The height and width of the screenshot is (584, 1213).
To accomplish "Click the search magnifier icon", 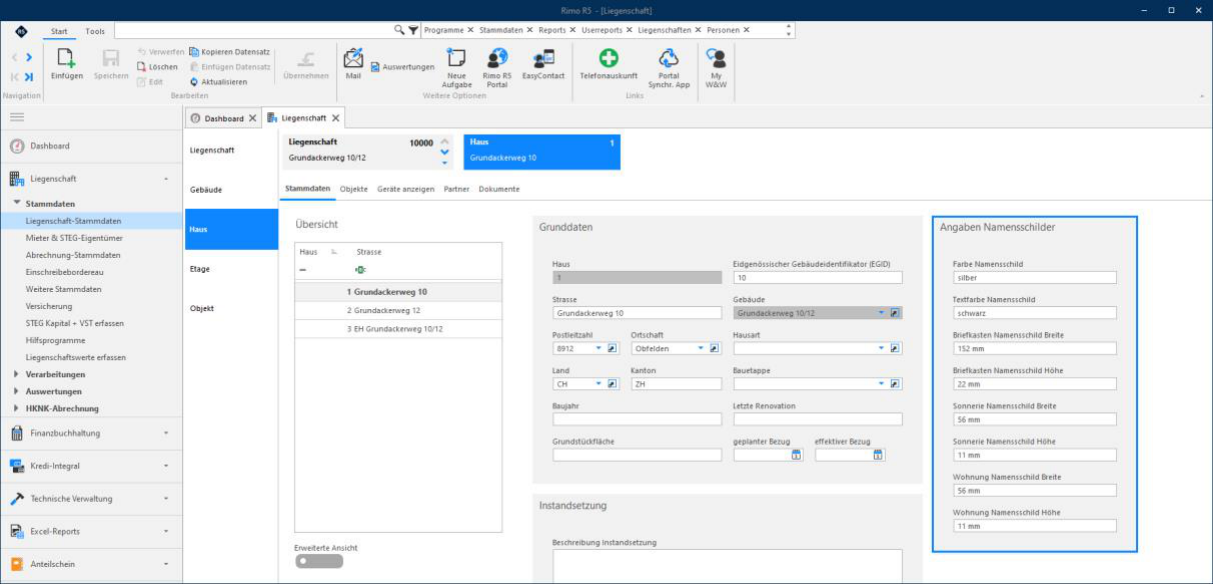I will (x=399, y=30).
